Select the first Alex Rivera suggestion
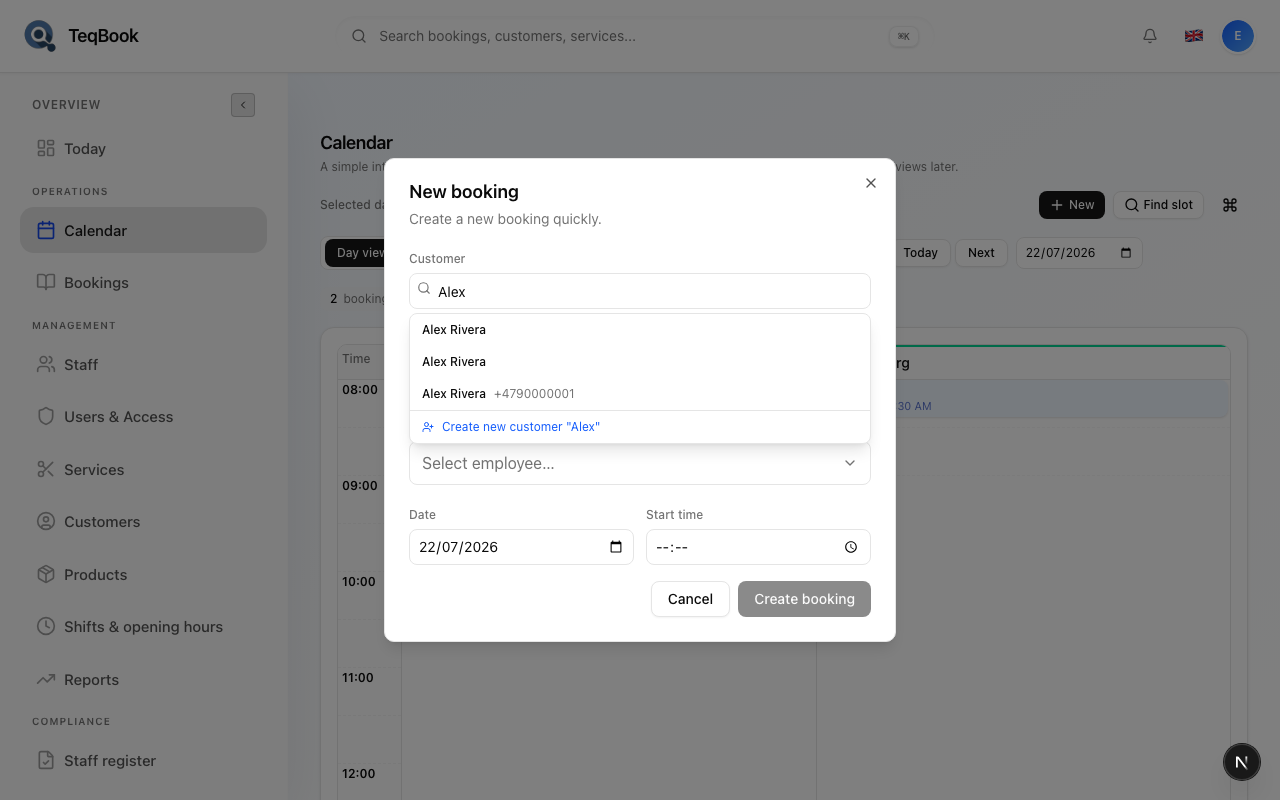The image size is (1280, 800). 640,330
